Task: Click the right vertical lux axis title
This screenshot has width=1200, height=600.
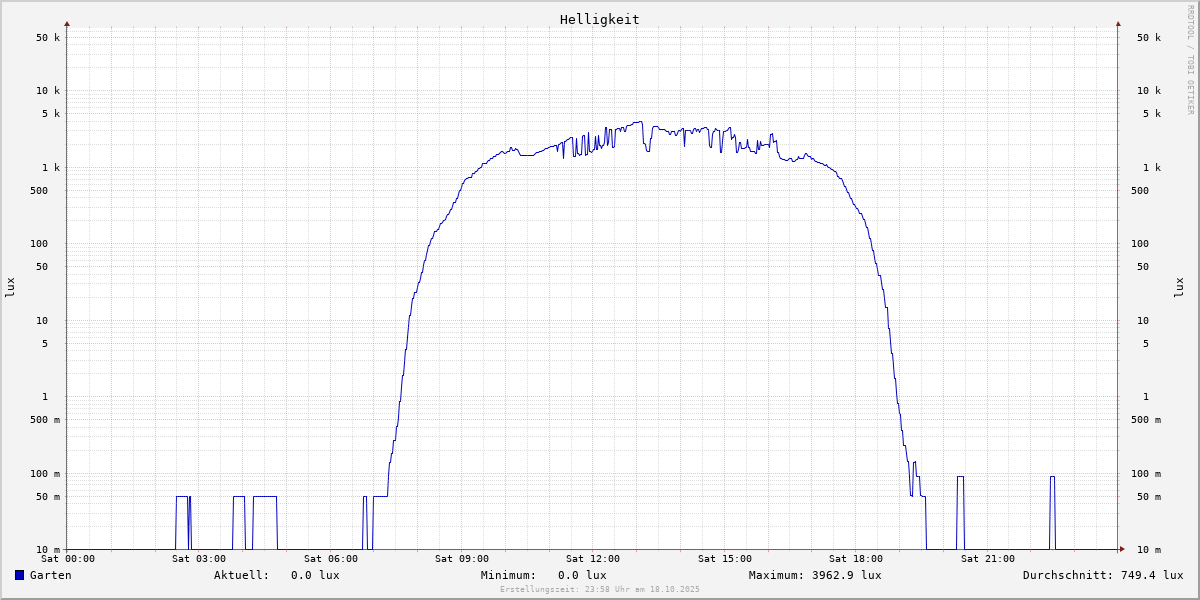Action: (x=1179, y=287)
